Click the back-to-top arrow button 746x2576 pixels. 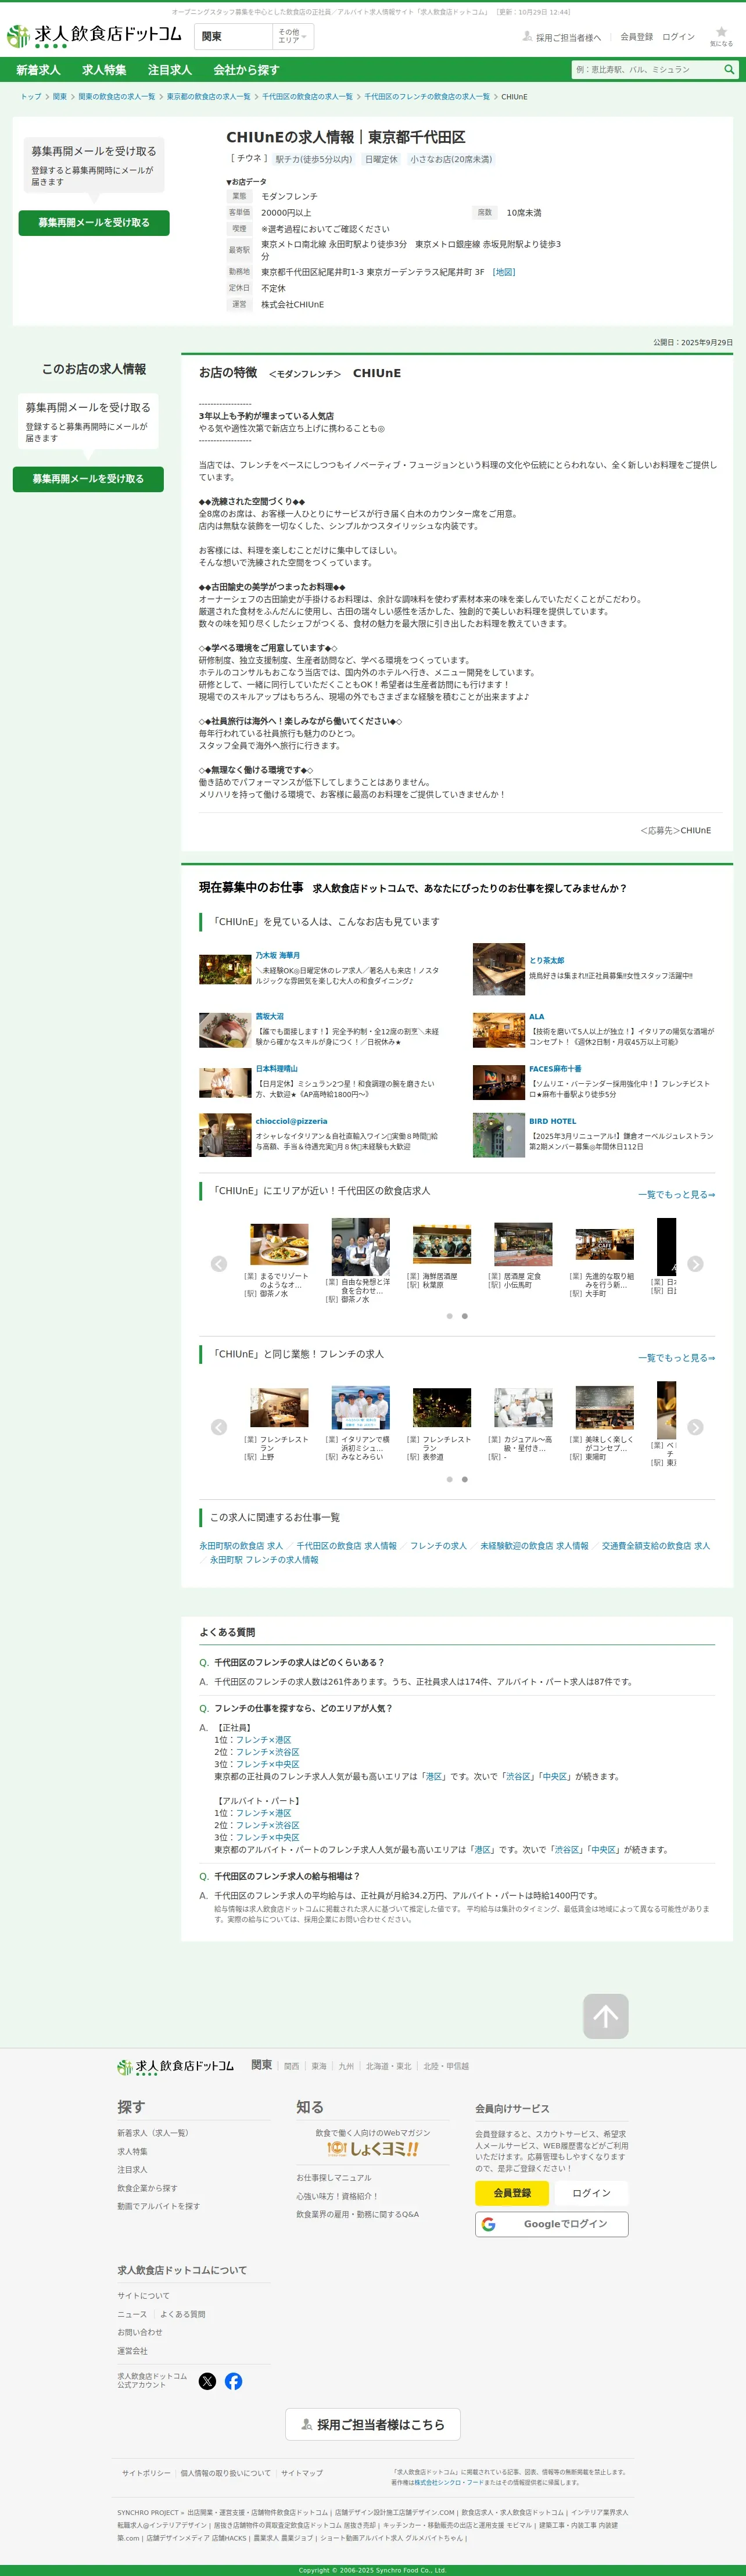coord(606,2016)
